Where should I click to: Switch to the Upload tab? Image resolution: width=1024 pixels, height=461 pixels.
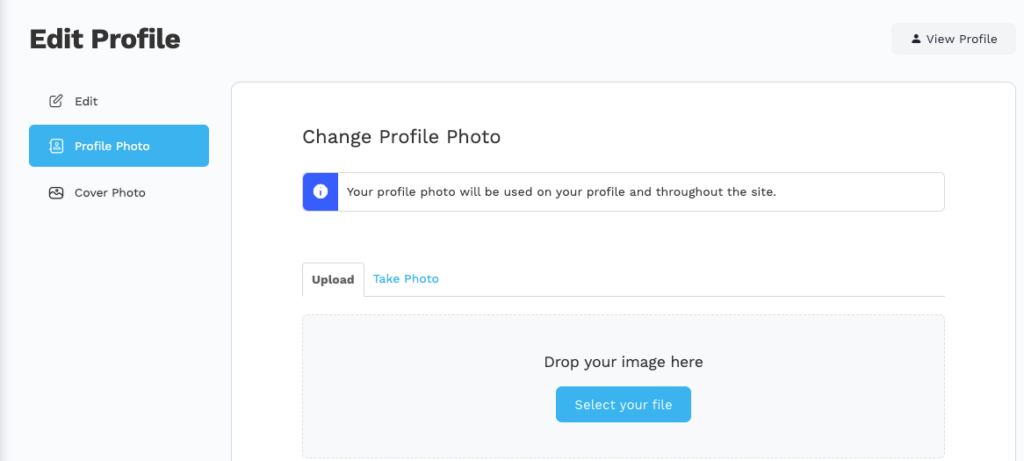(x=333, y=280)
